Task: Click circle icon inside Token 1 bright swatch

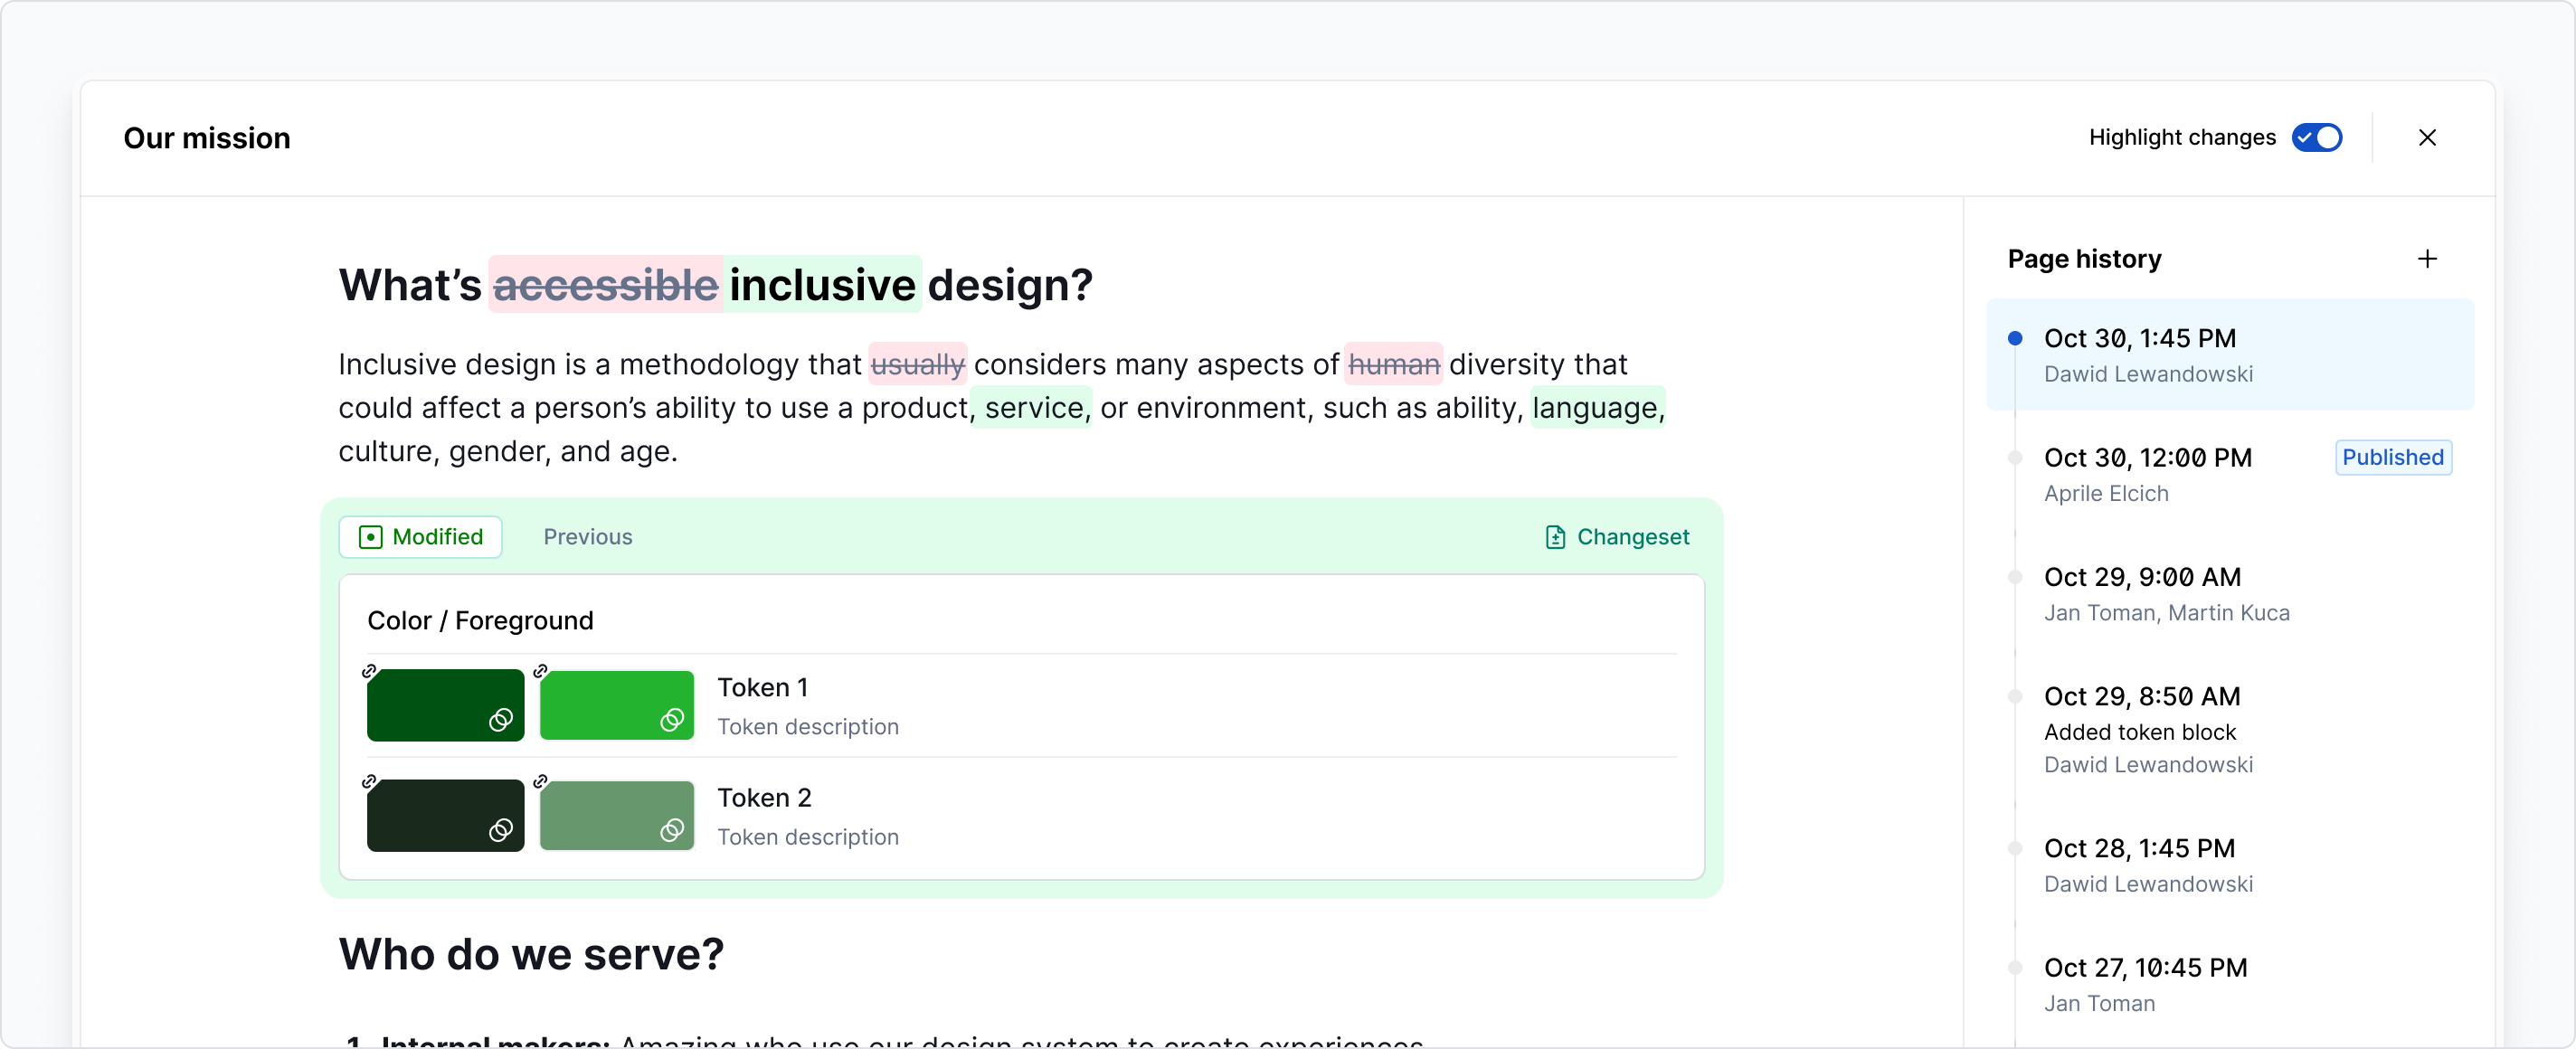Action: tap(672, 720)
